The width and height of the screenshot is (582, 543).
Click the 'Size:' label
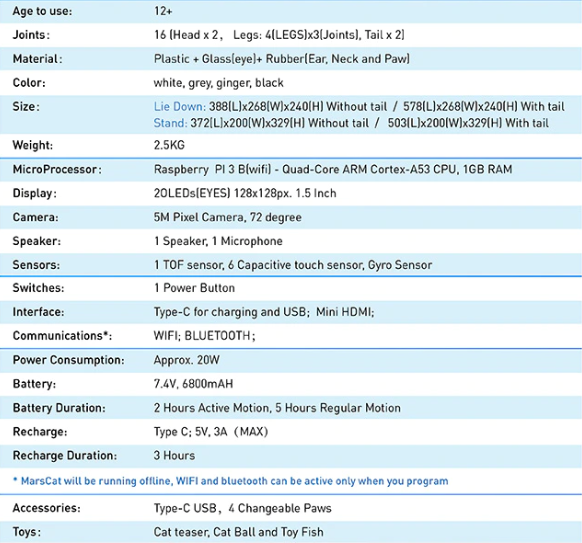26,107
